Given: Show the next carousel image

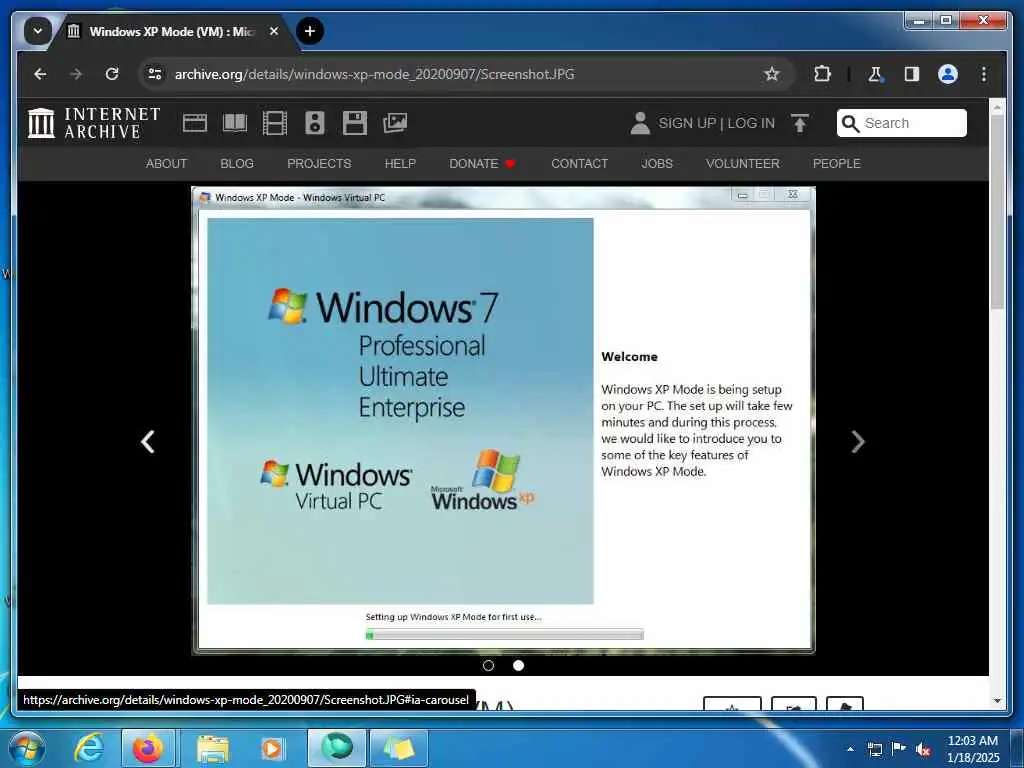Looking at the screenshot, I should click(858, 442).
